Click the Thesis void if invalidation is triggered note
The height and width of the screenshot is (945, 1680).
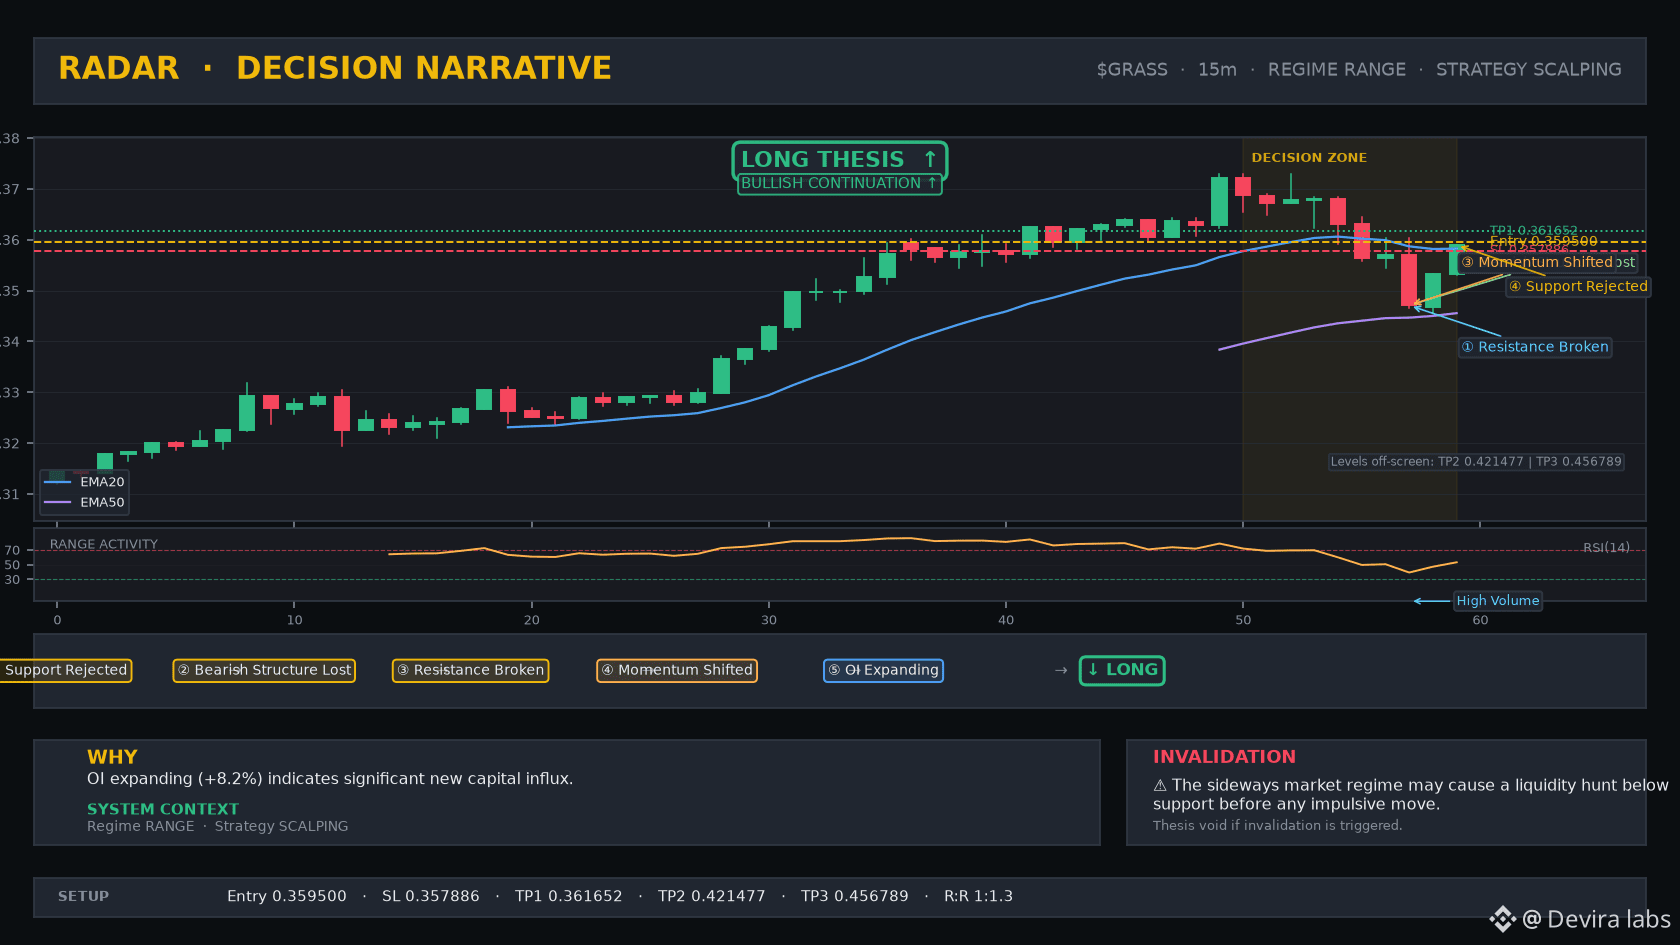tap(1277, 826)
